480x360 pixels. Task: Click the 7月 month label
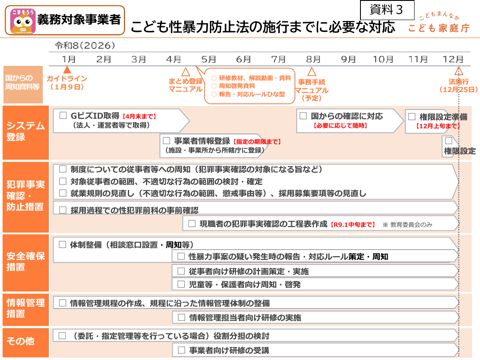tap(278, 59)
